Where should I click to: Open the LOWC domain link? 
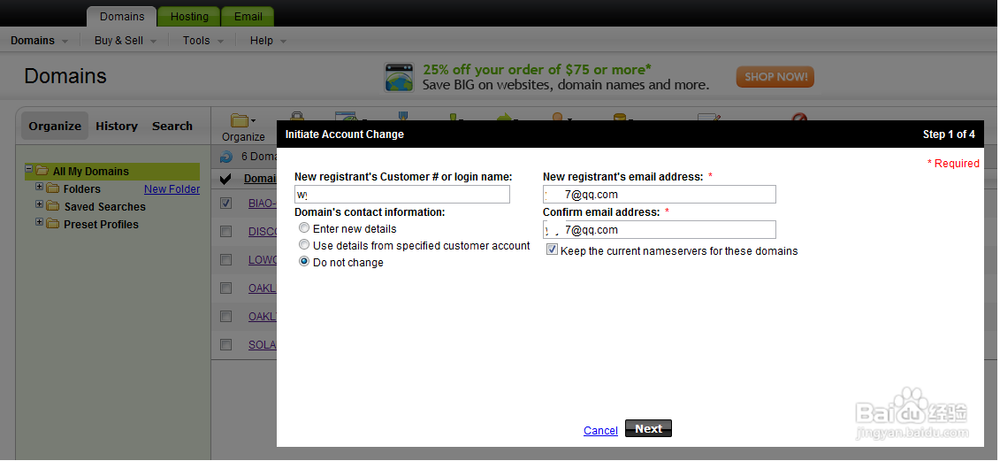pyautogui.click(x=262, y=260)
